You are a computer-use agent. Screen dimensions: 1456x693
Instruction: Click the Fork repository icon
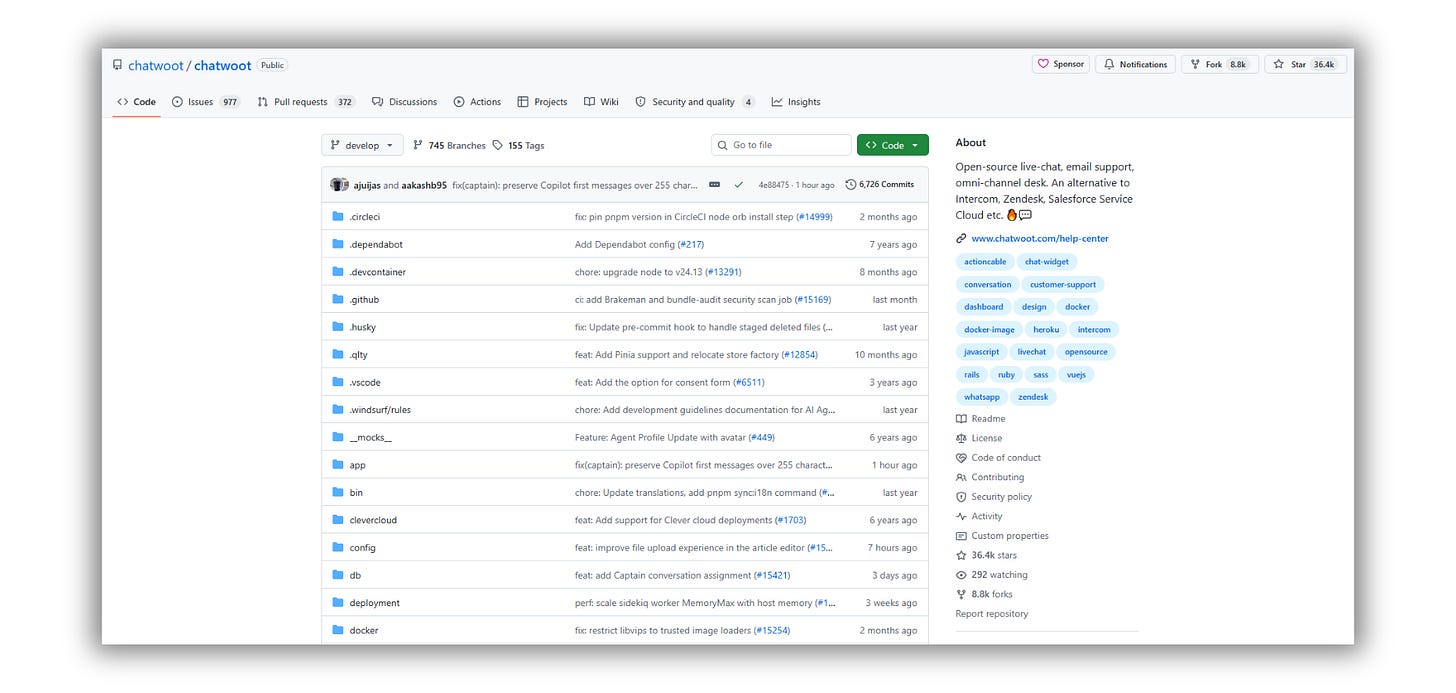pos(1196,64)
